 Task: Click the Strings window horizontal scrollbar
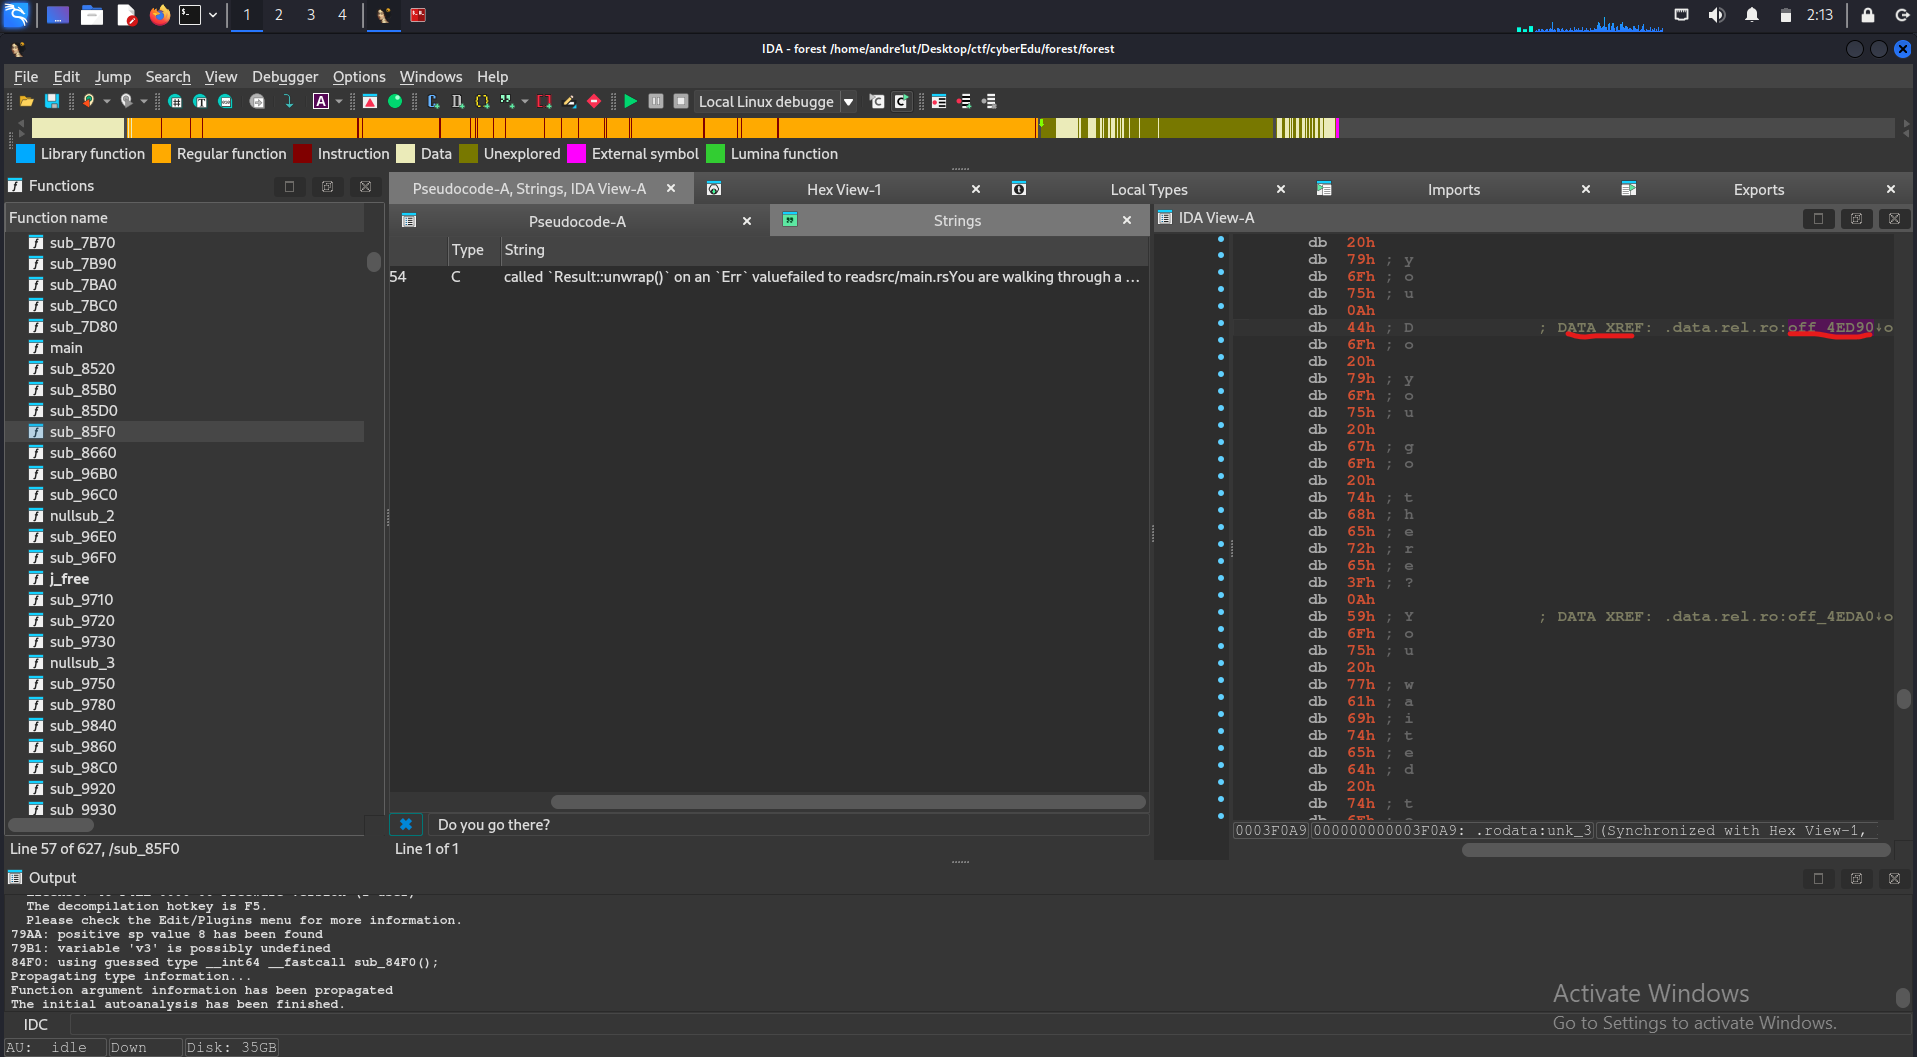point(848,802)
